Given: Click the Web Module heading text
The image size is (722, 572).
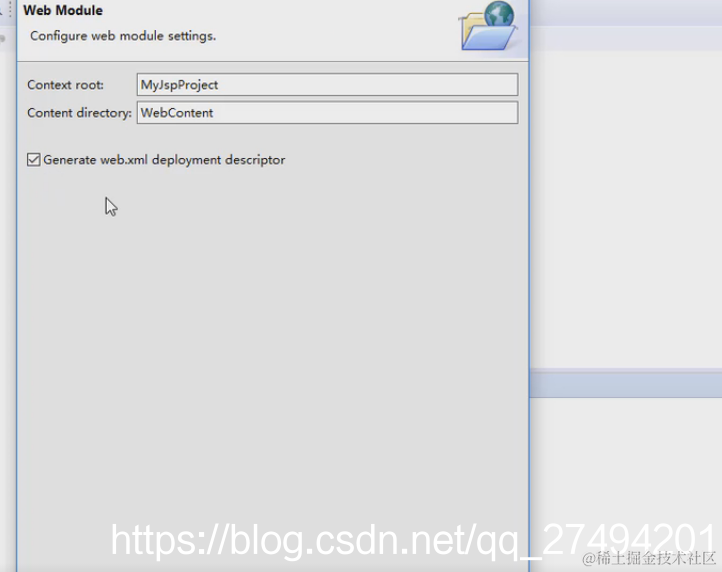Looking at the screenshot, I should click(63, 10).
